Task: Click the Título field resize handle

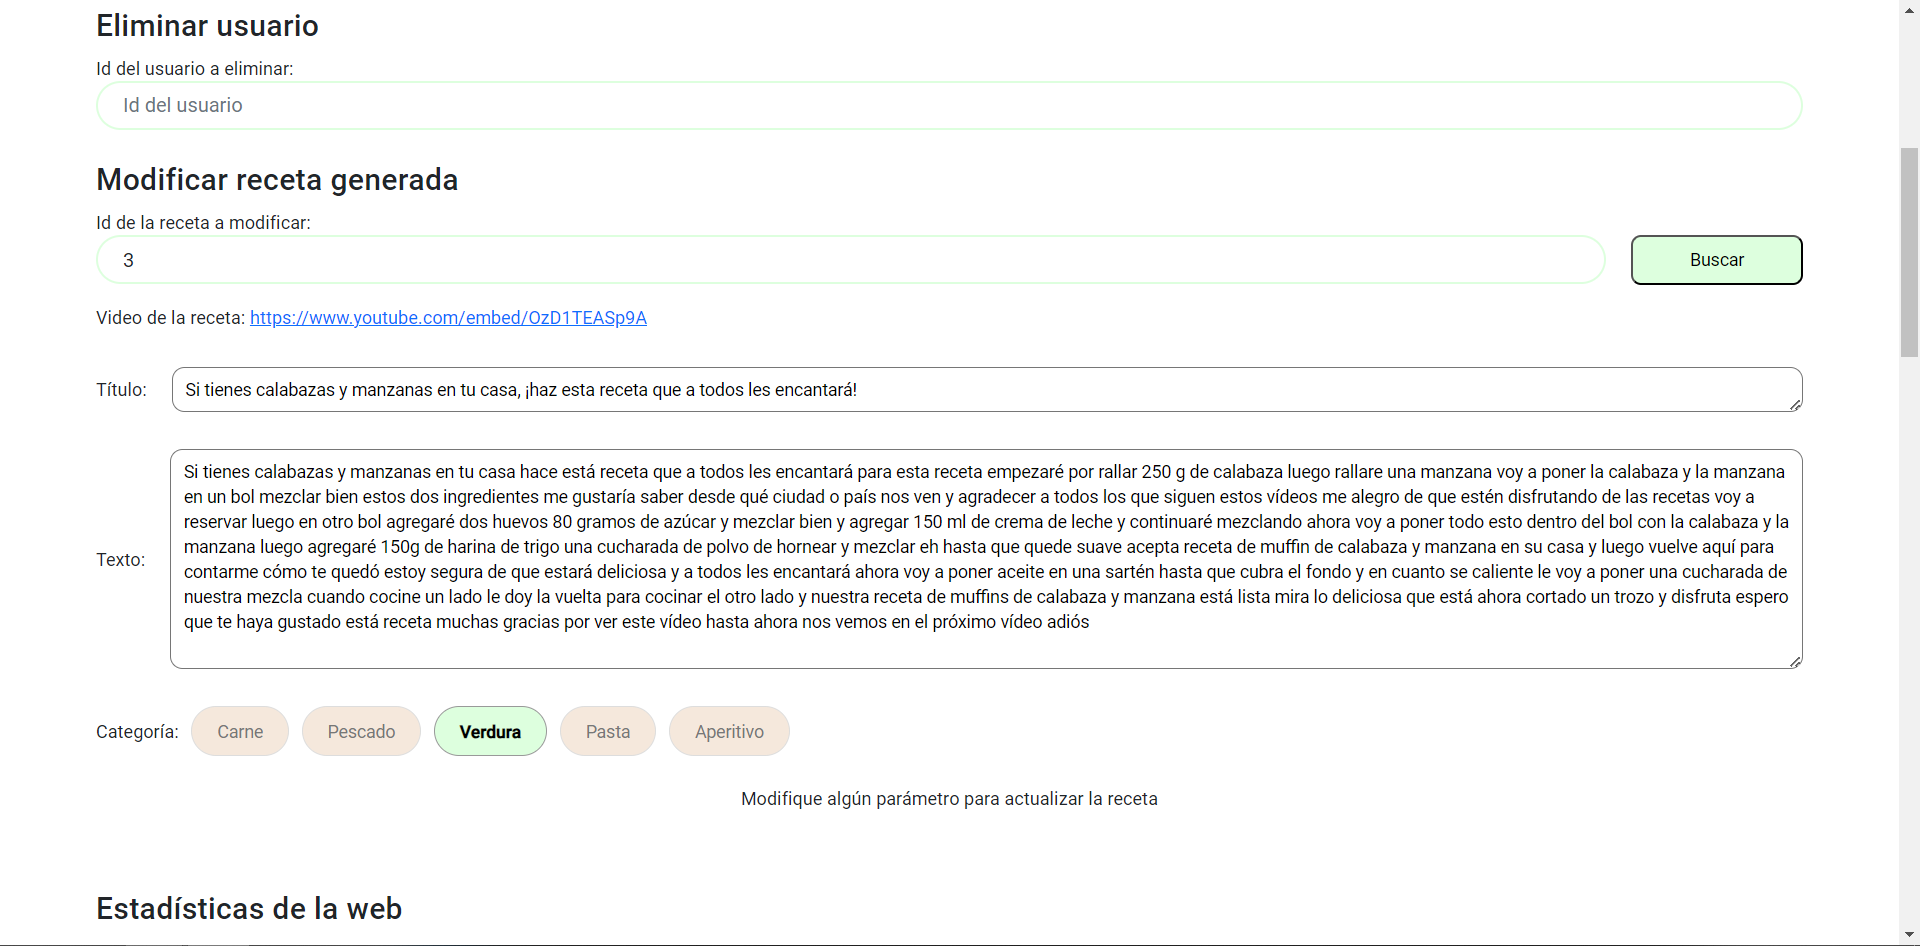Action: [1795, 405]
